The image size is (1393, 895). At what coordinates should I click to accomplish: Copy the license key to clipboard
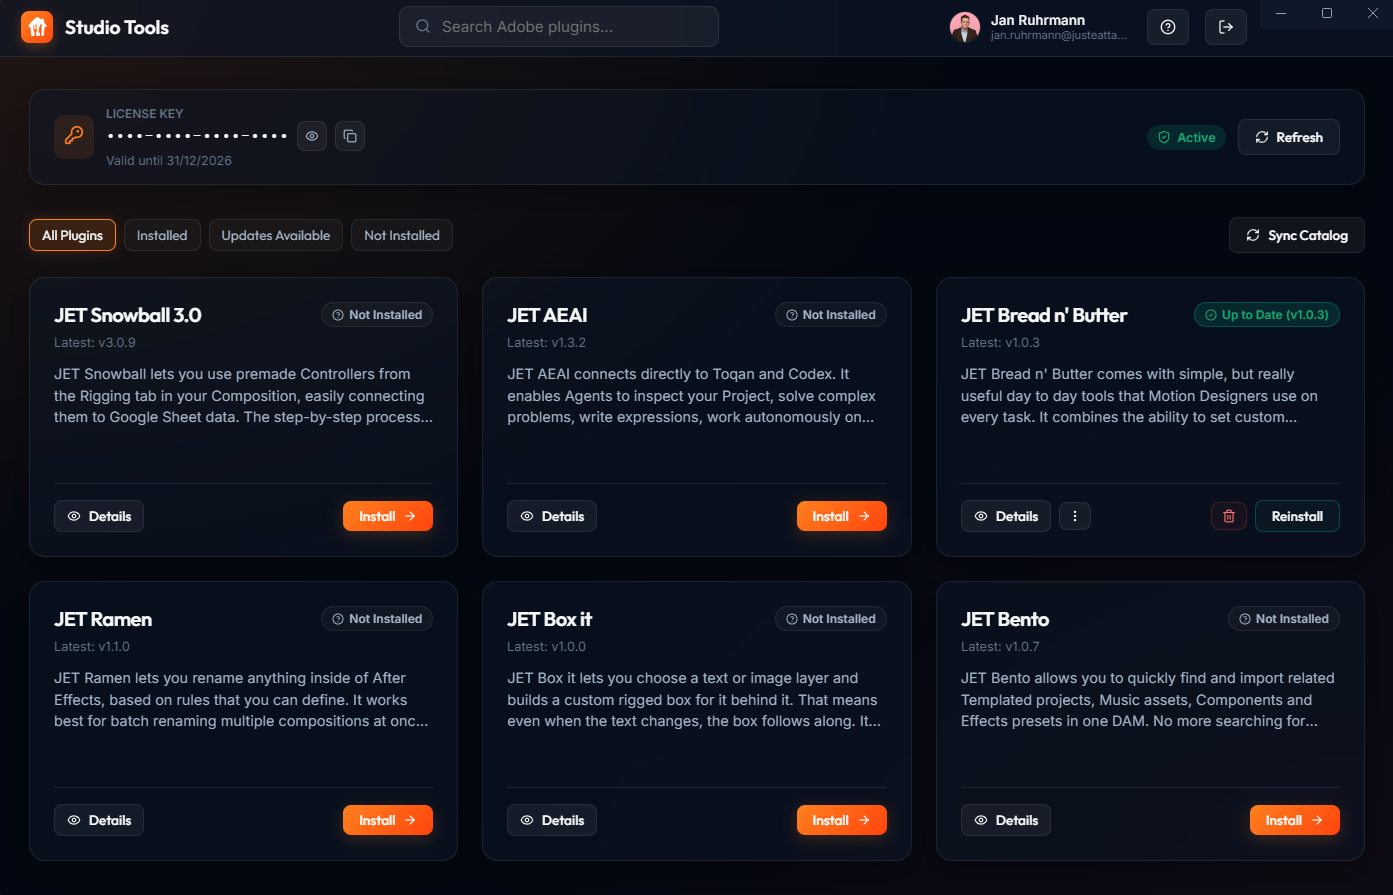pyautogui.click(x=350, y=136)
